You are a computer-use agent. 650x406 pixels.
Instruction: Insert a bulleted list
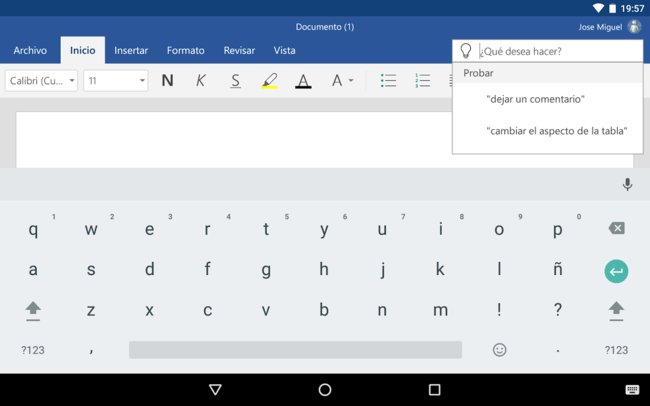pos(388,80)
